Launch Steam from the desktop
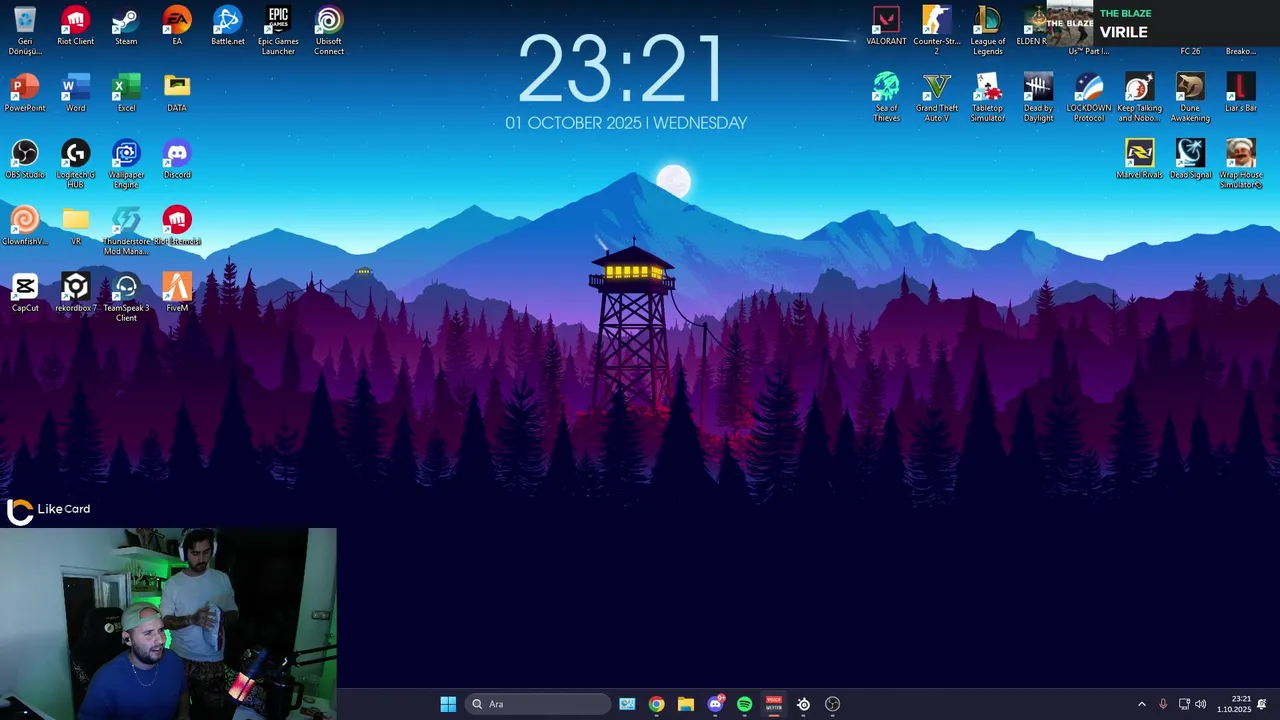Viewport: 1280px width, 720px height. 126,27
